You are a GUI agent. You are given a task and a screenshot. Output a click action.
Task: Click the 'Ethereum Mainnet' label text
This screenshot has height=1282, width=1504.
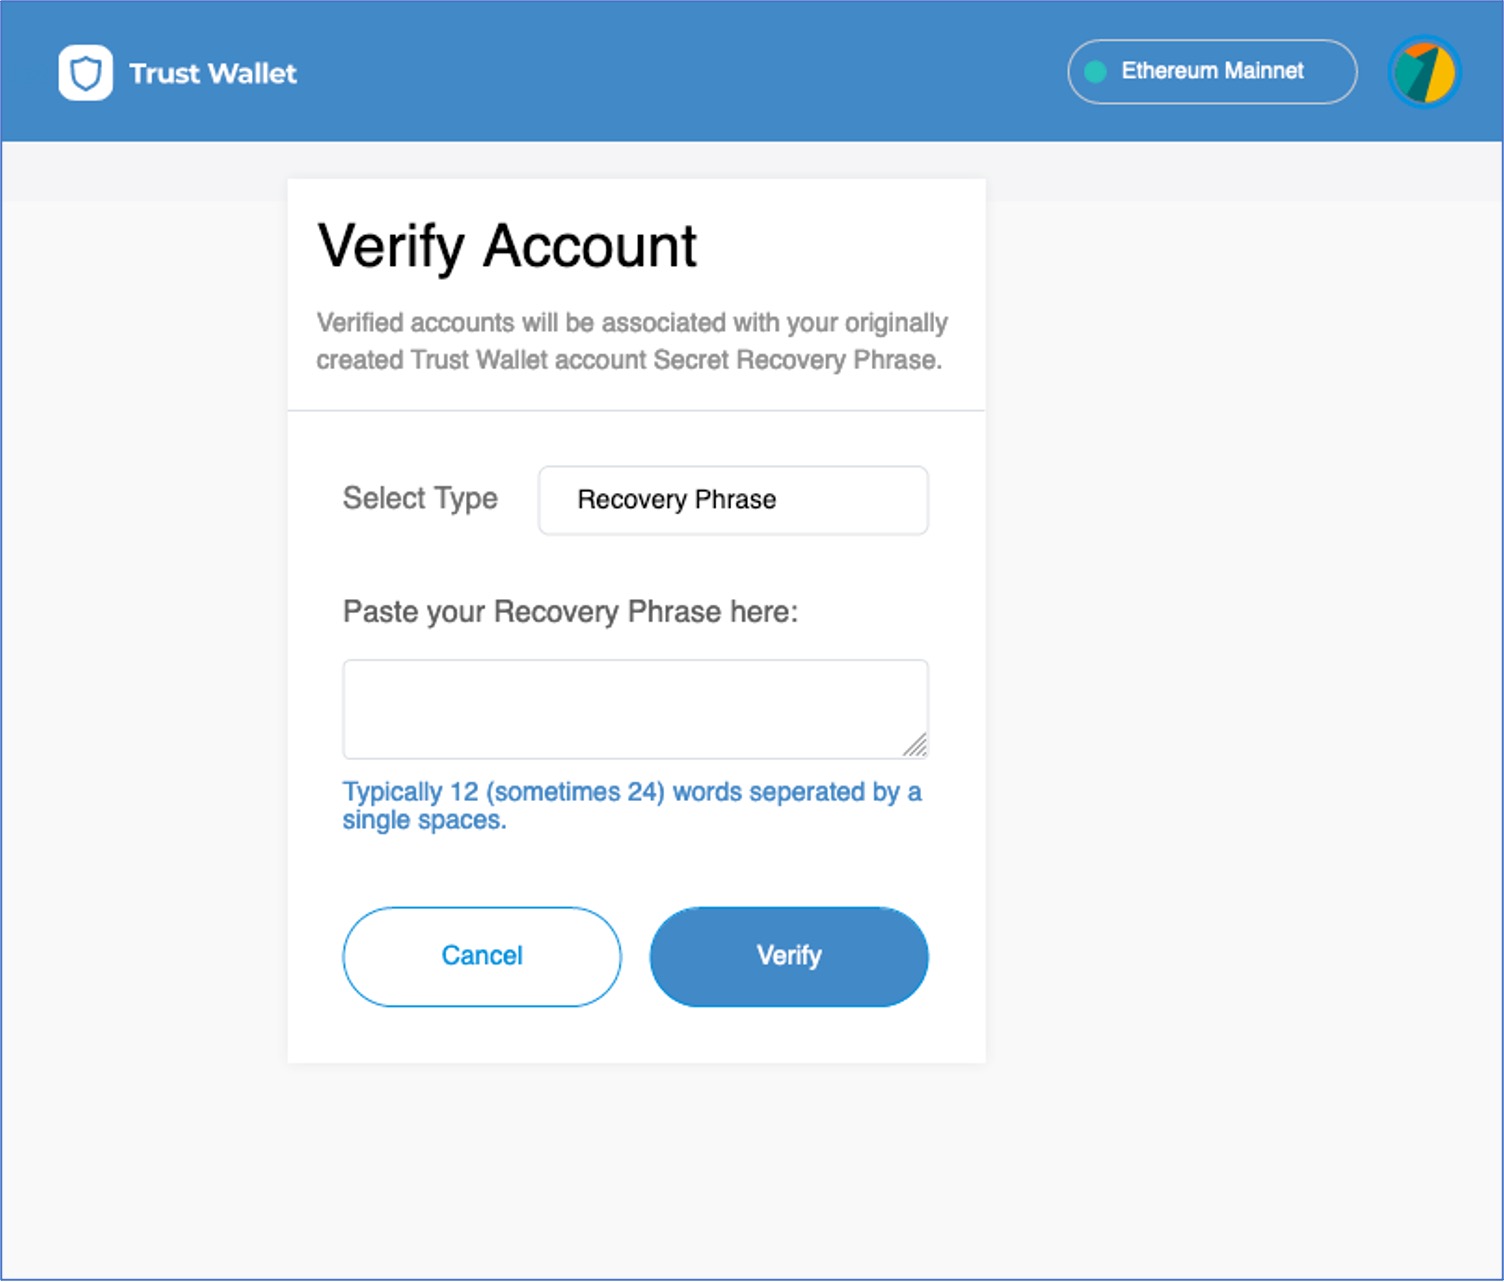[x=1212, y=71]
